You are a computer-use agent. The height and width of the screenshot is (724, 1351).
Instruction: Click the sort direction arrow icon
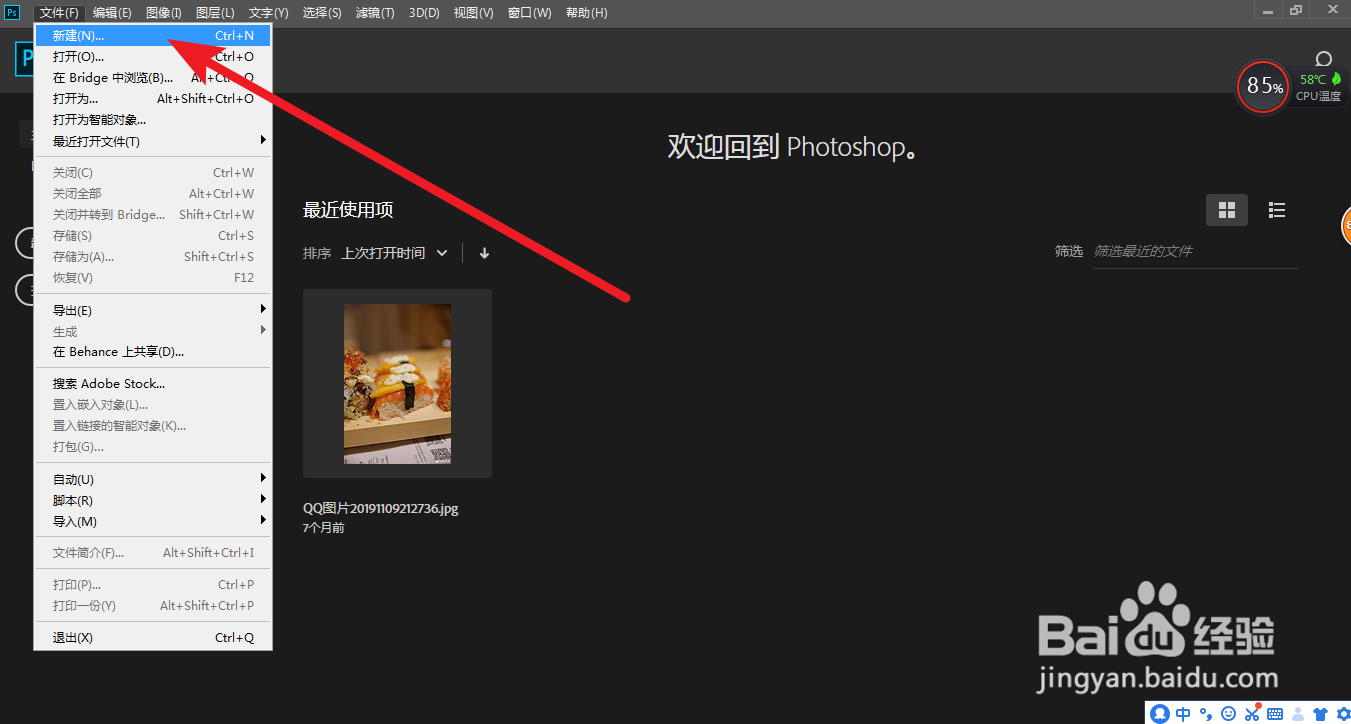coord(484,253)
